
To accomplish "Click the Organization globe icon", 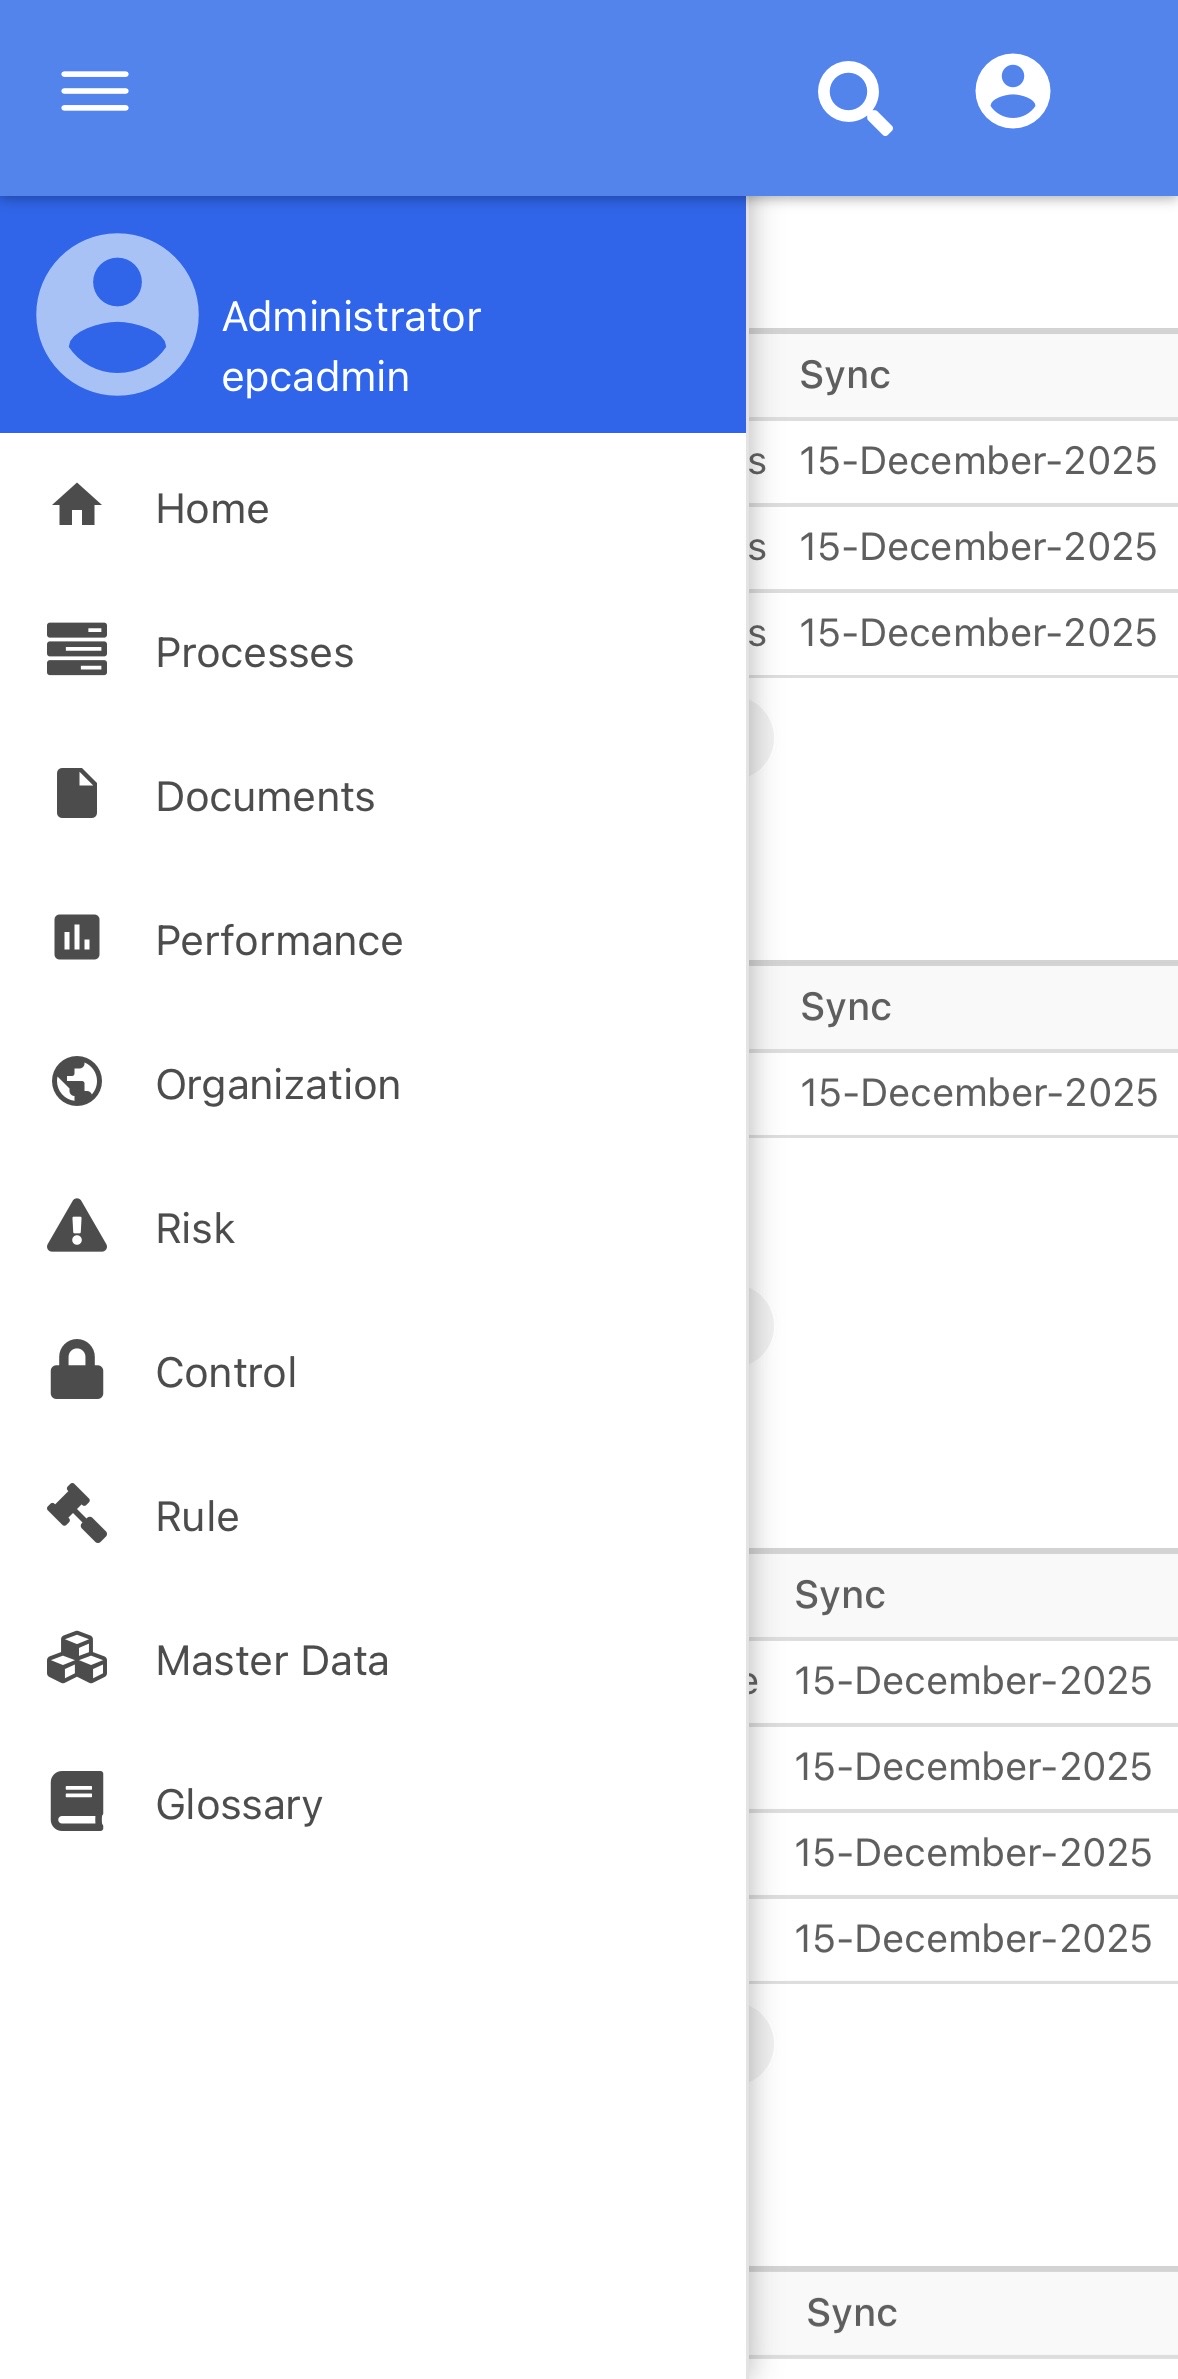I will pos(77,1081).
